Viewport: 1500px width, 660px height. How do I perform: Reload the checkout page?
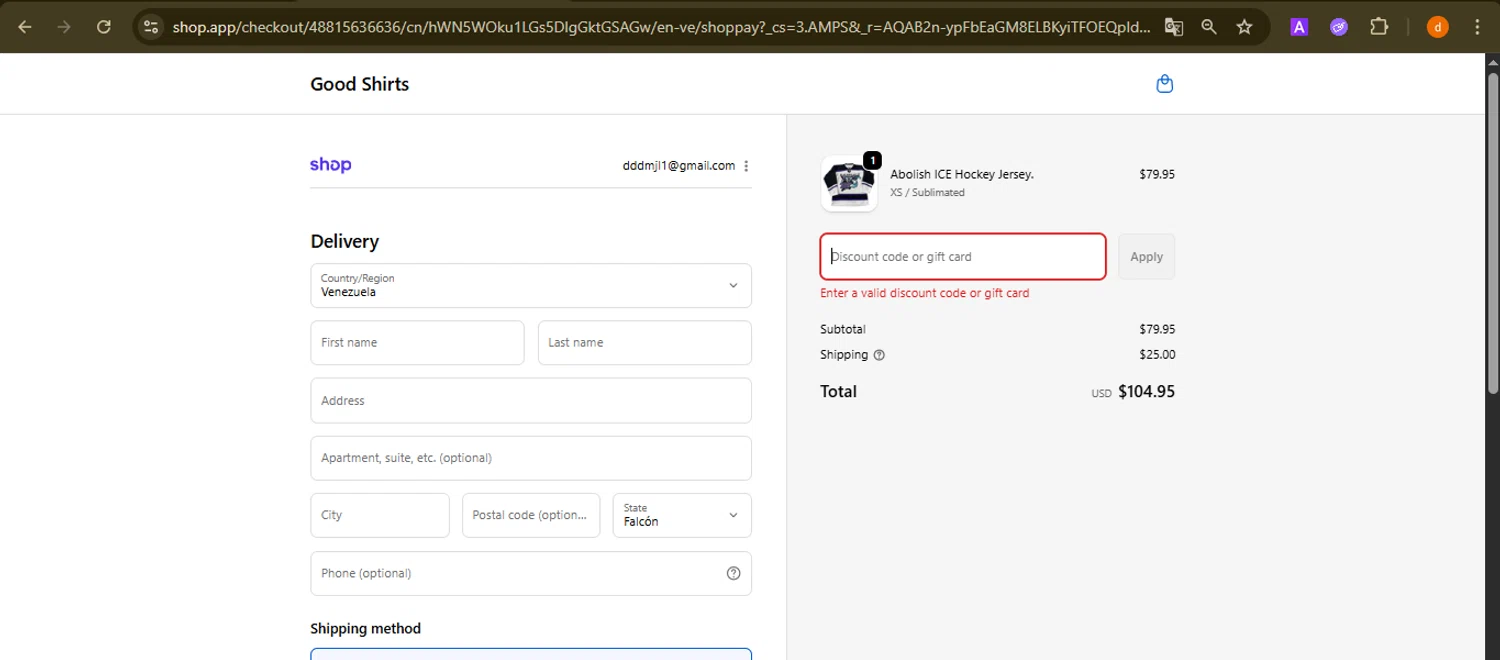coord(104,27)
